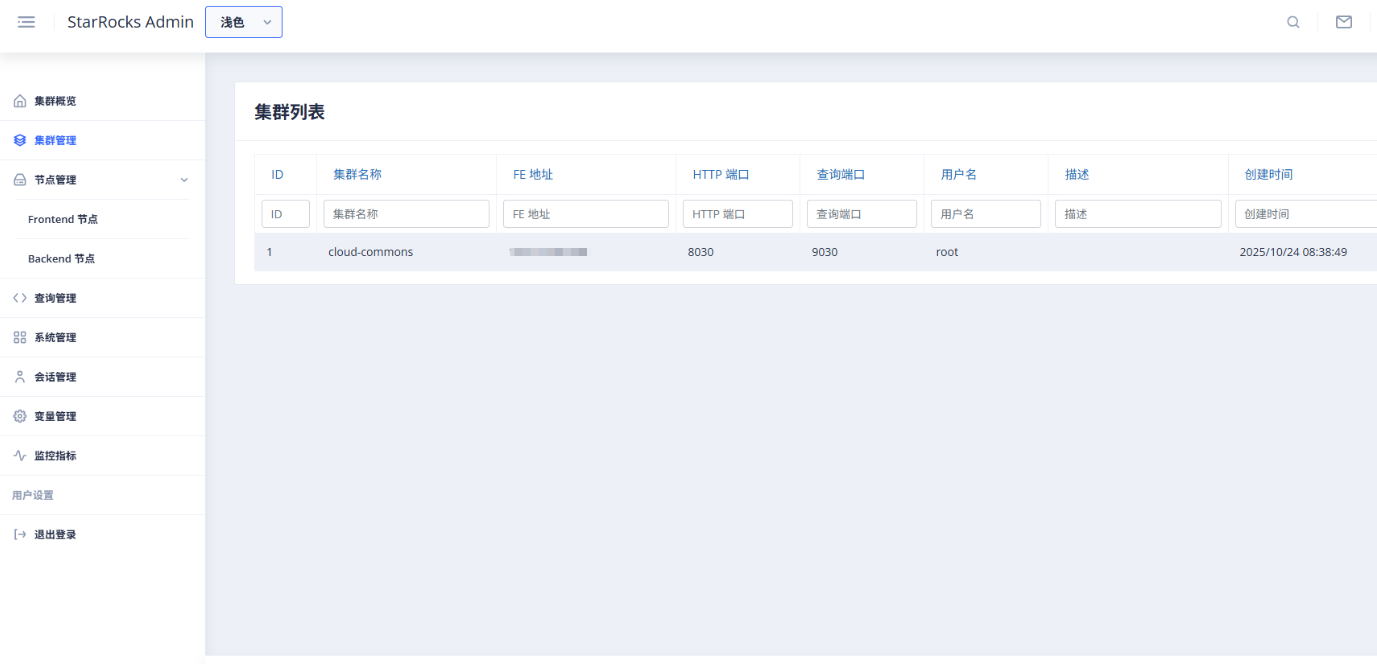Click the gear icon beside 变量管理
Image resolution: width=1377 pixels, height=664 pixels.
click(x=20, y=416)
